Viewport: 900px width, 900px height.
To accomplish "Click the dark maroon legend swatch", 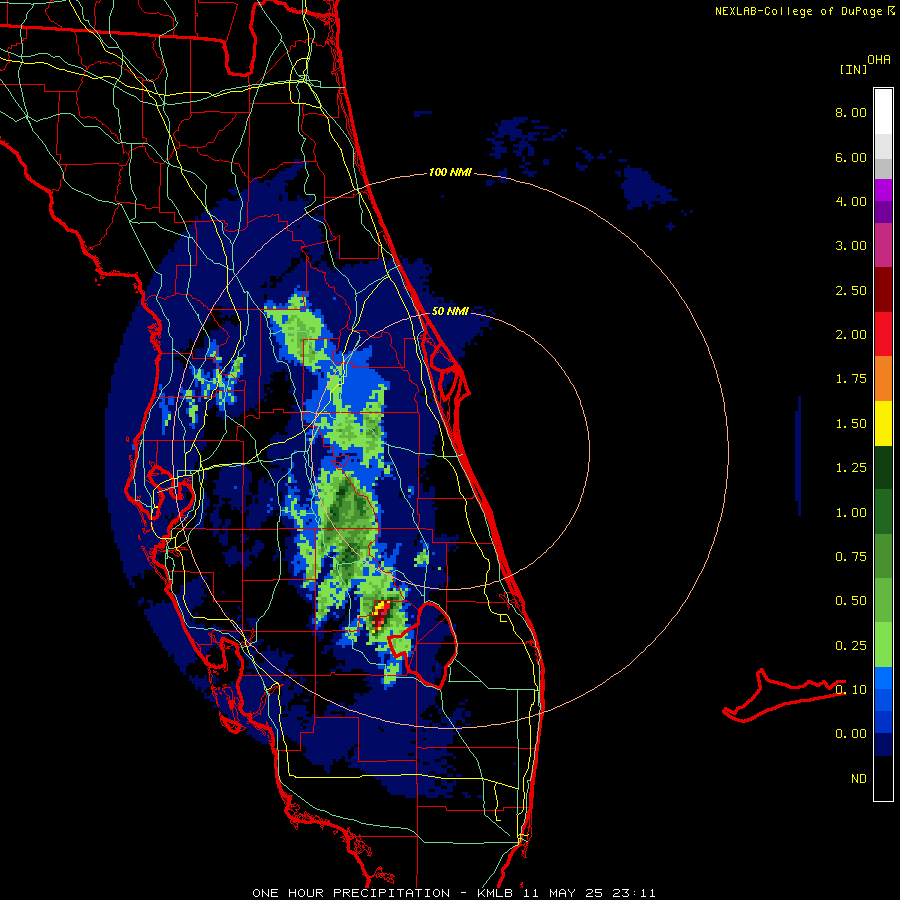I will 883,290.
